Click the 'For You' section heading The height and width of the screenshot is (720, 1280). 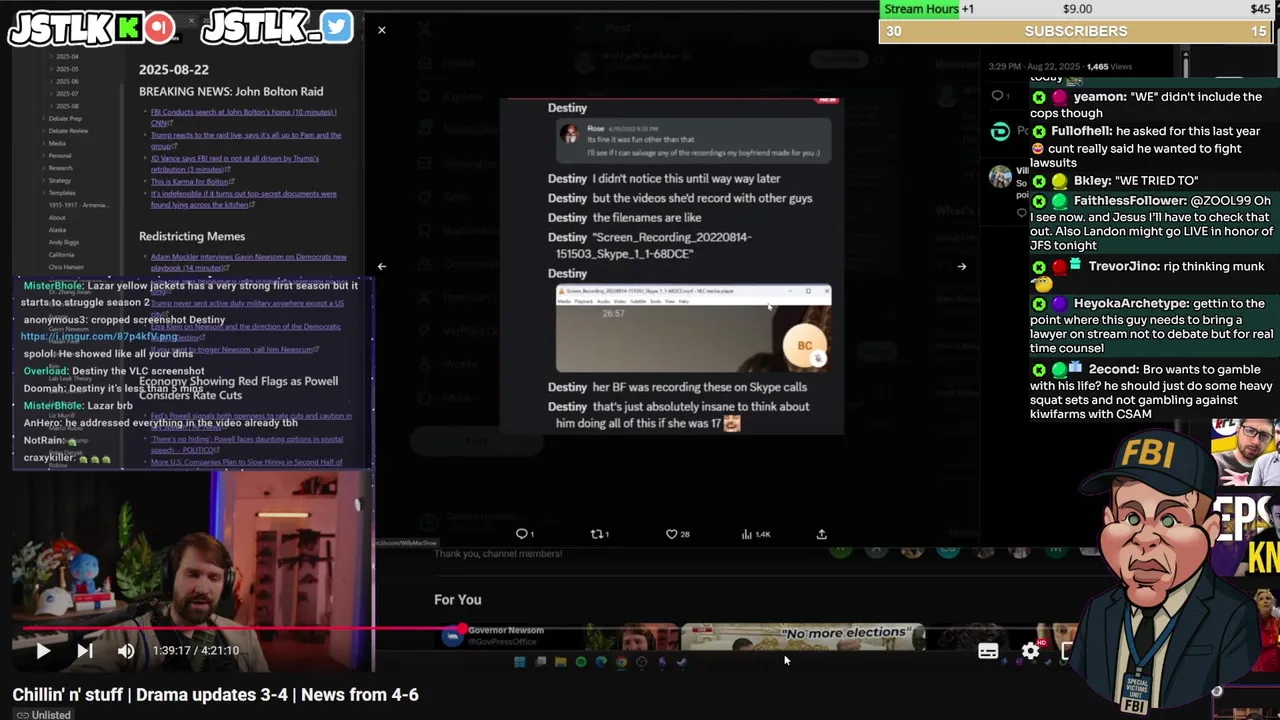click(x=458, y=600)
